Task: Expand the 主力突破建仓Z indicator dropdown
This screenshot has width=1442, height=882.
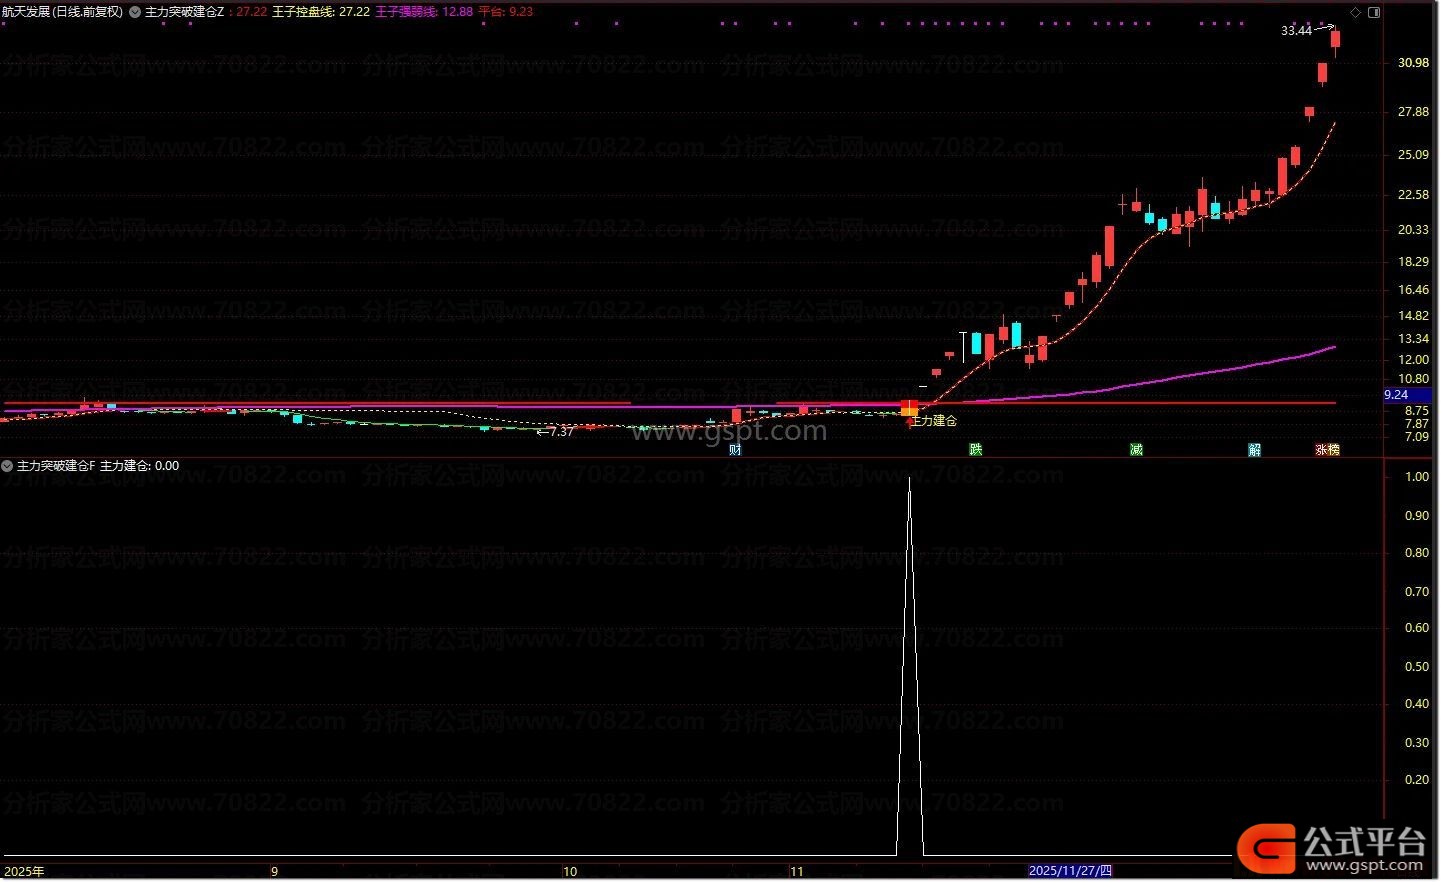Action: click(135, 12)
